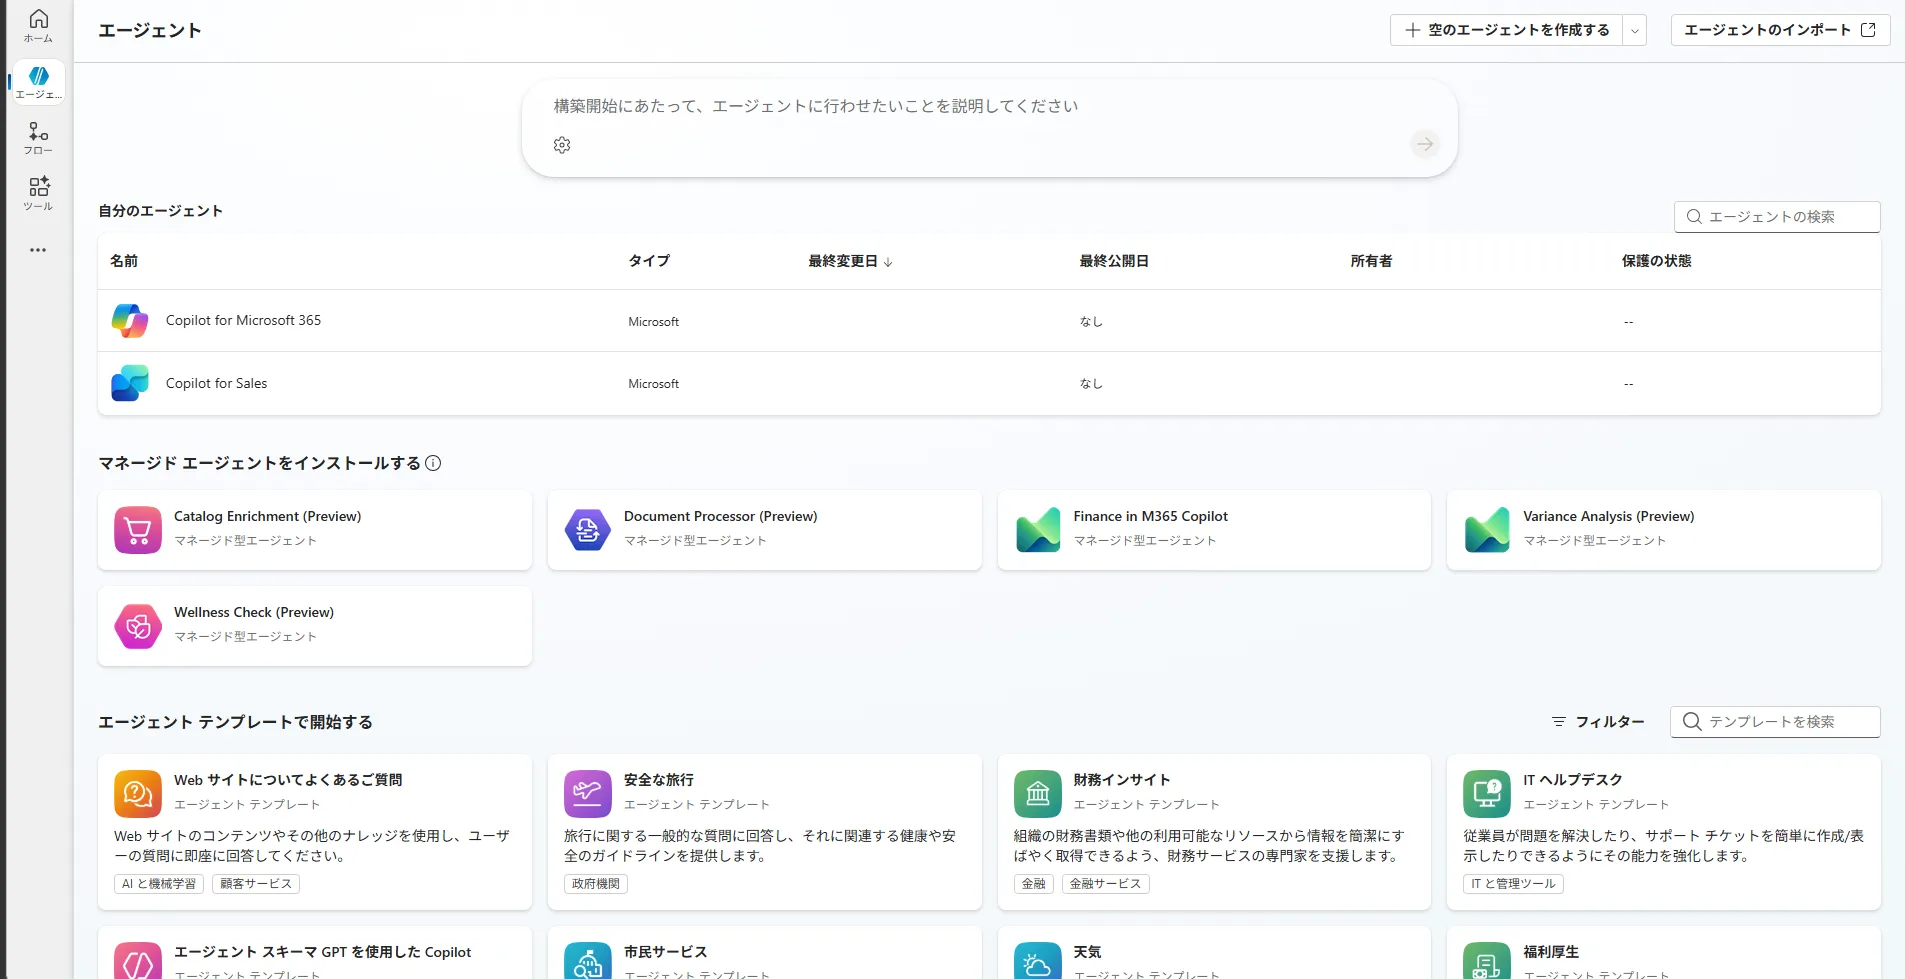Image resolution: width=1905 pixels, height=979 pixels.
Task: Click the info icon beside マネージド エージェント heading
Action: click(x=433, y=463)
